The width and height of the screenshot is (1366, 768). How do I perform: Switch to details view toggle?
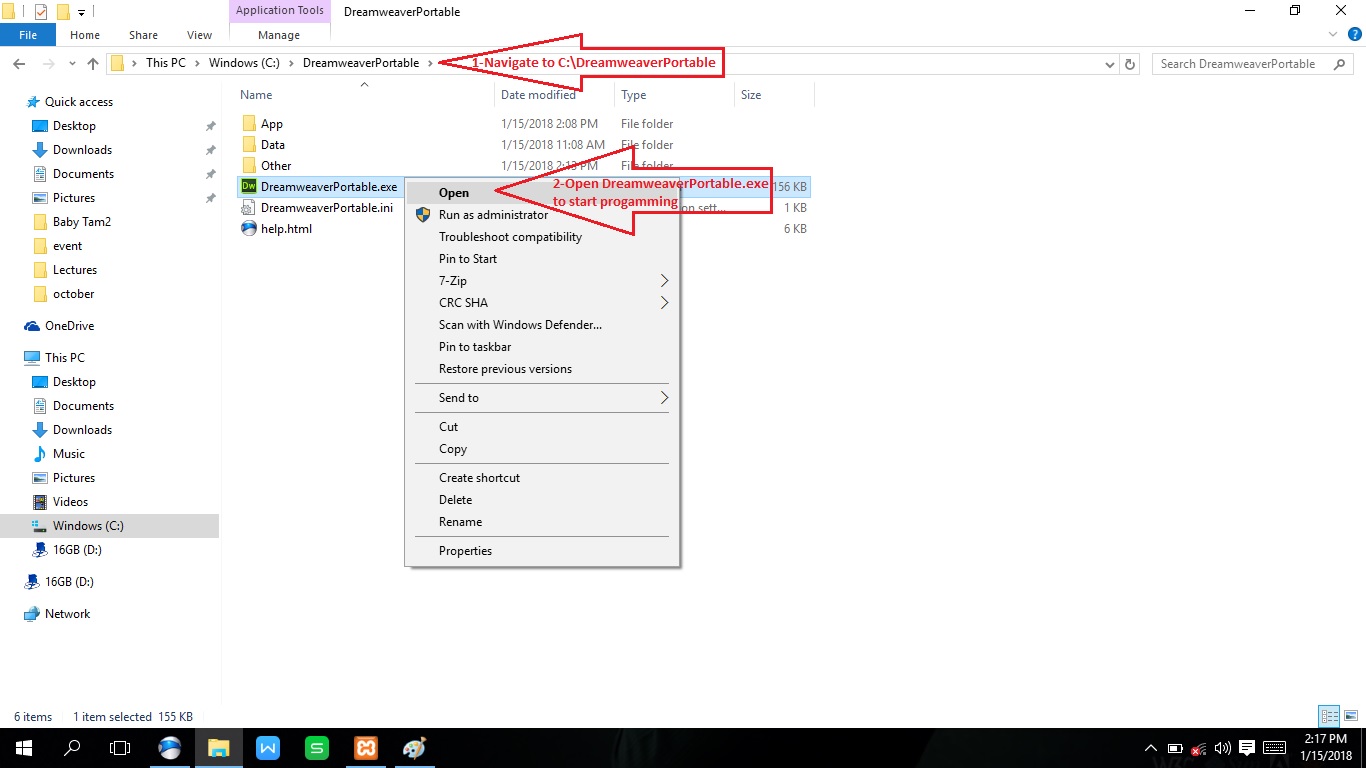1329,716
